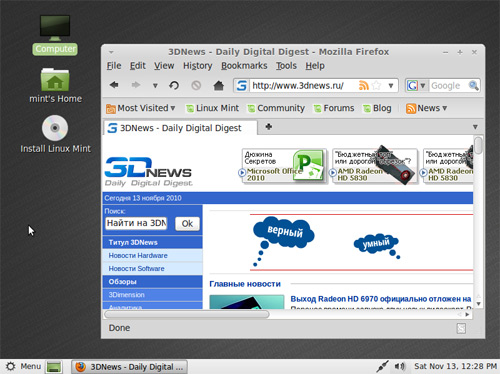Screen dimensions: 500x374
Task: Click the taskbar 3DNews Firefox window button
Action: (x=129, y=367)
